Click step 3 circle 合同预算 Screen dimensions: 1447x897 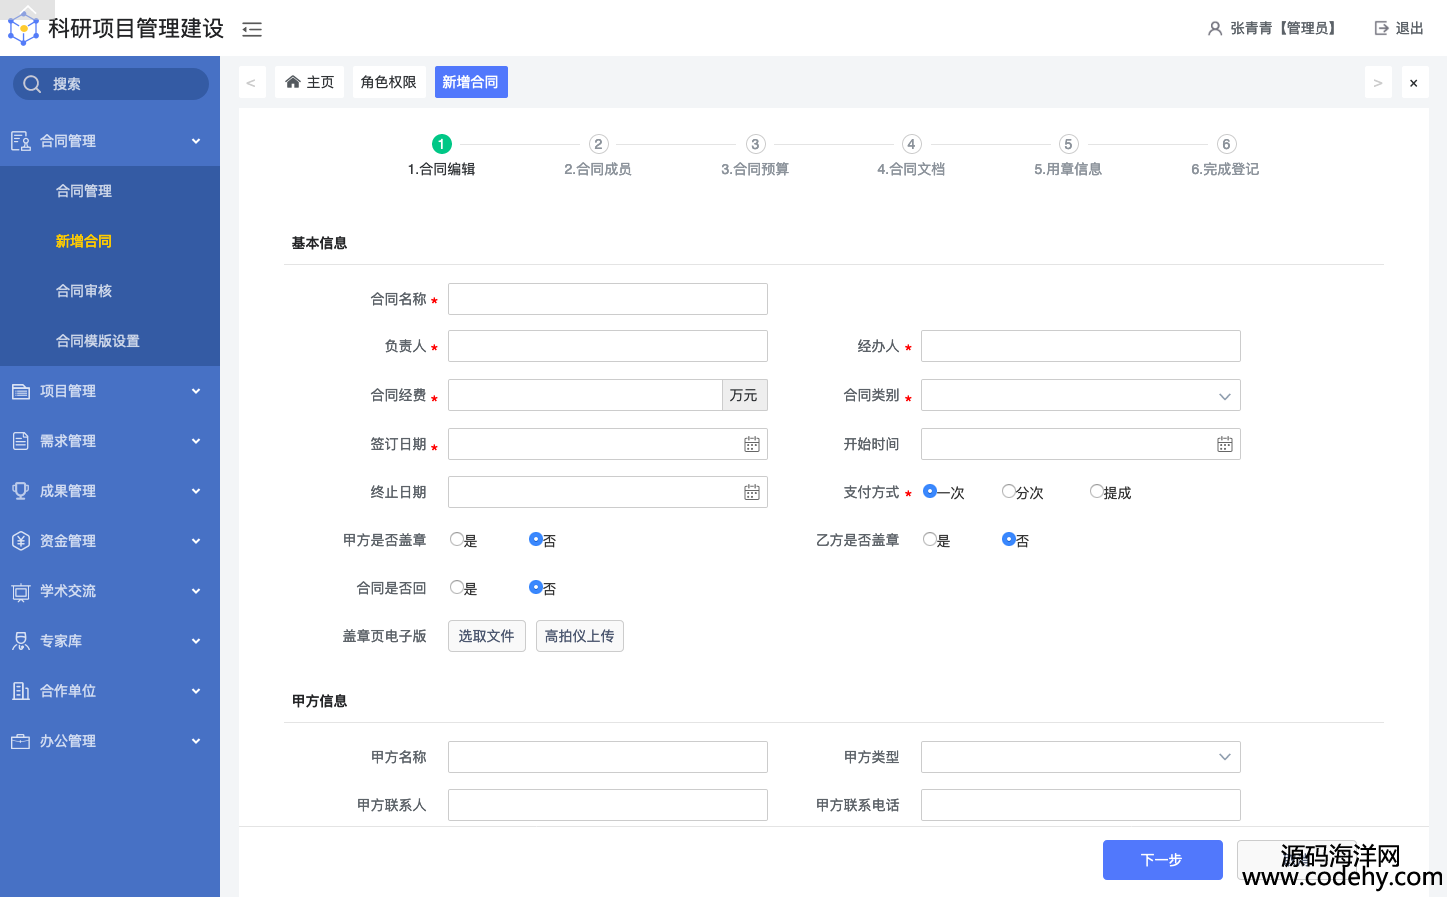(x=755, y=144)
